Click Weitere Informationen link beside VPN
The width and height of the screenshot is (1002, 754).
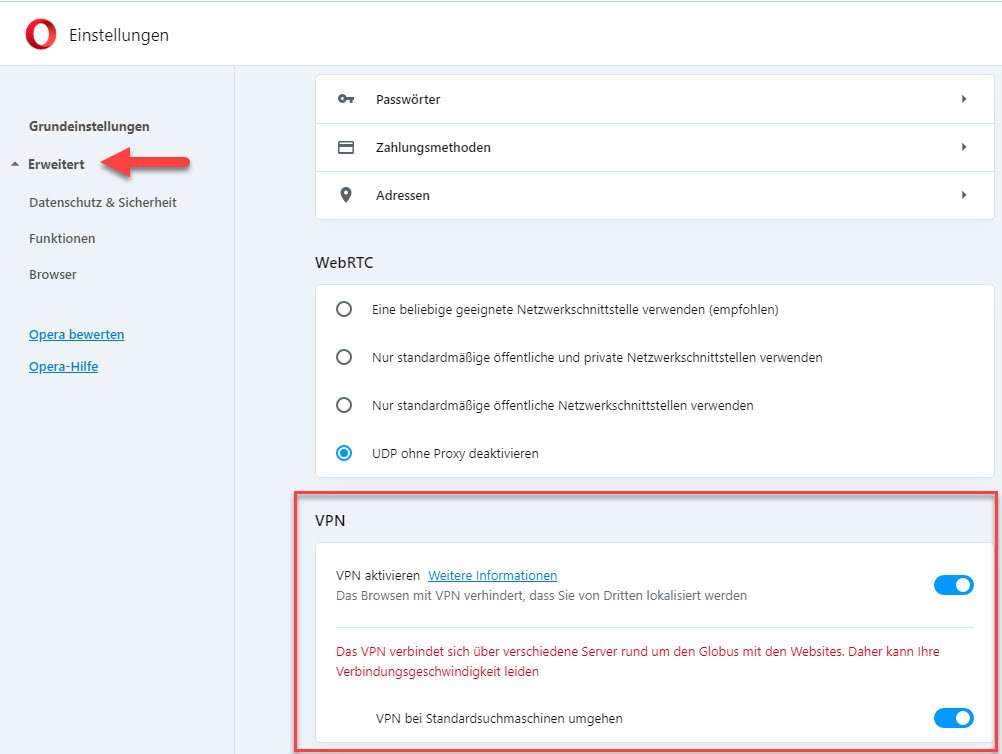click(492, 575)
